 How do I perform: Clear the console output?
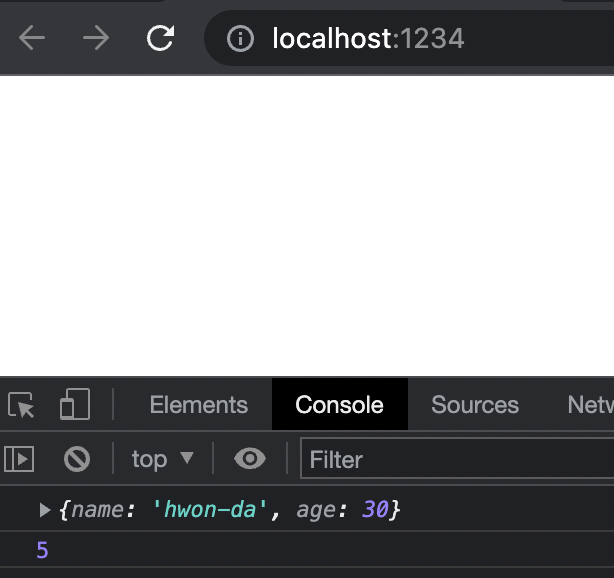click(x=77, y=459)
